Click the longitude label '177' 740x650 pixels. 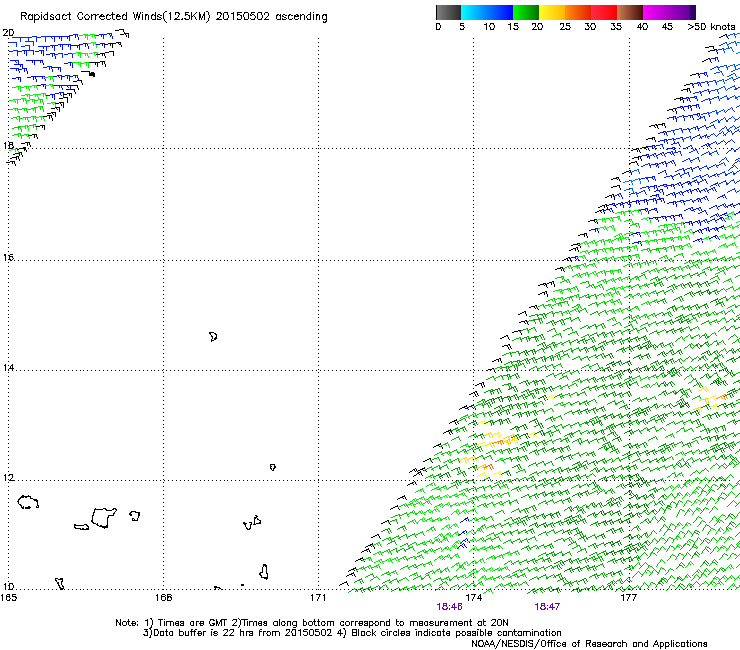(x=628, y=598)
